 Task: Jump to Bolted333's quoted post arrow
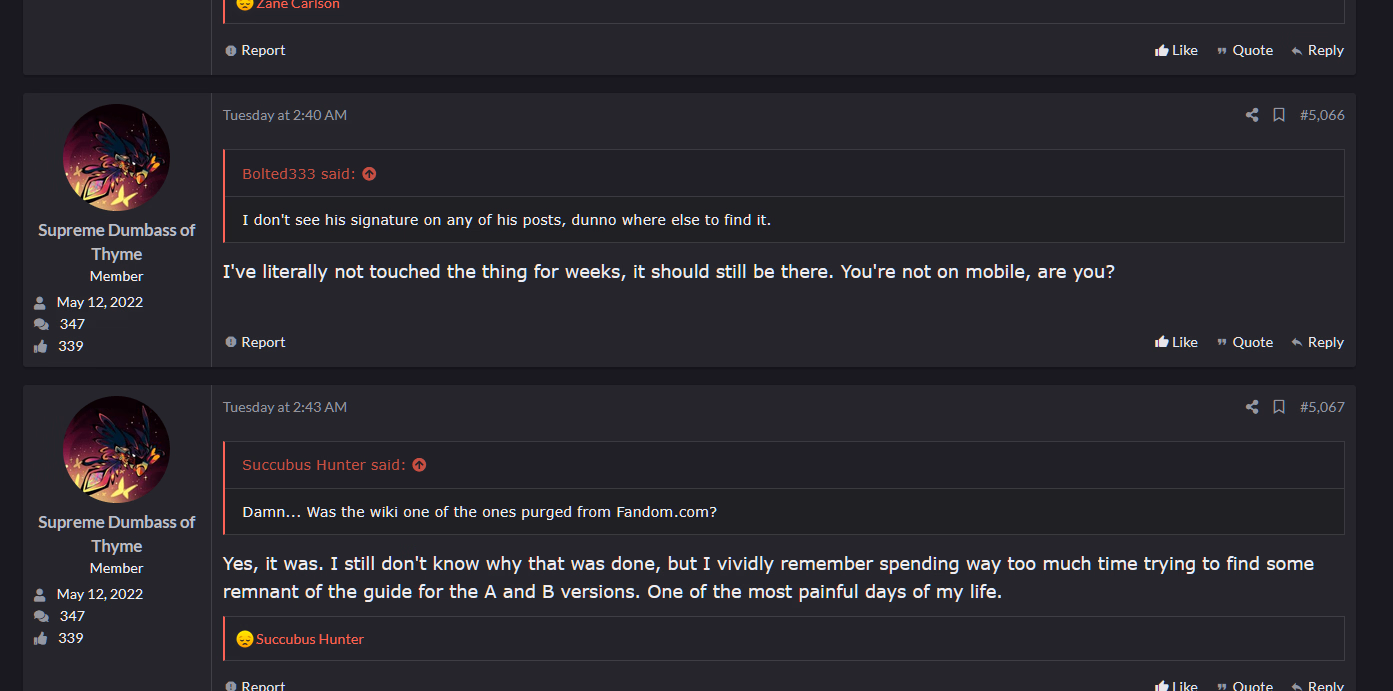pyautogui.click(x=369, y=174)
